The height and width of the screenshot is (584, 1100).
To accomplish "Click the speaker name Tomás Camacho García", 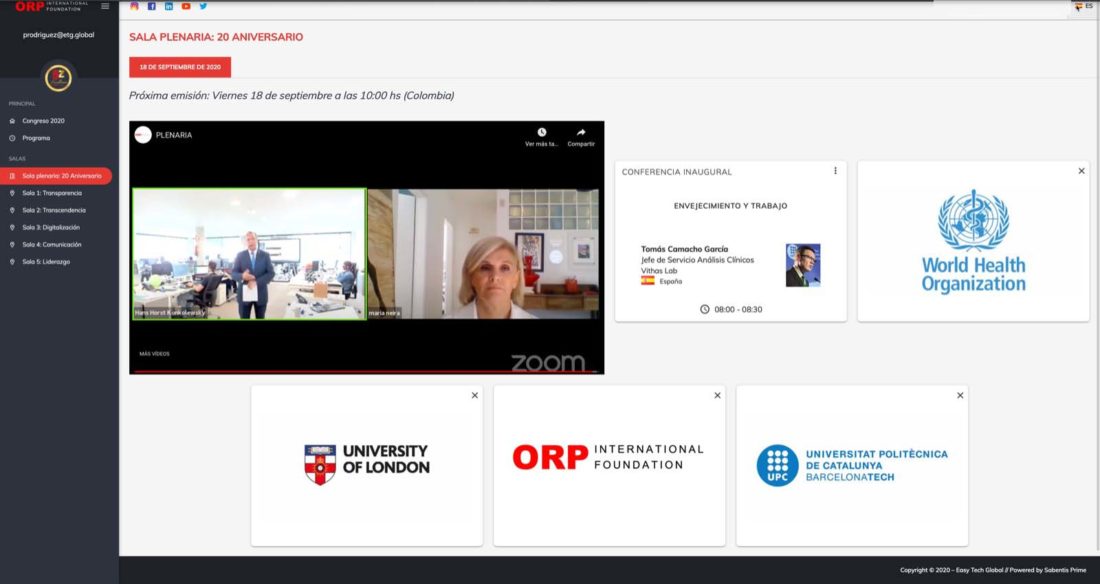I will pyautogui.click(x=684, y=249).
